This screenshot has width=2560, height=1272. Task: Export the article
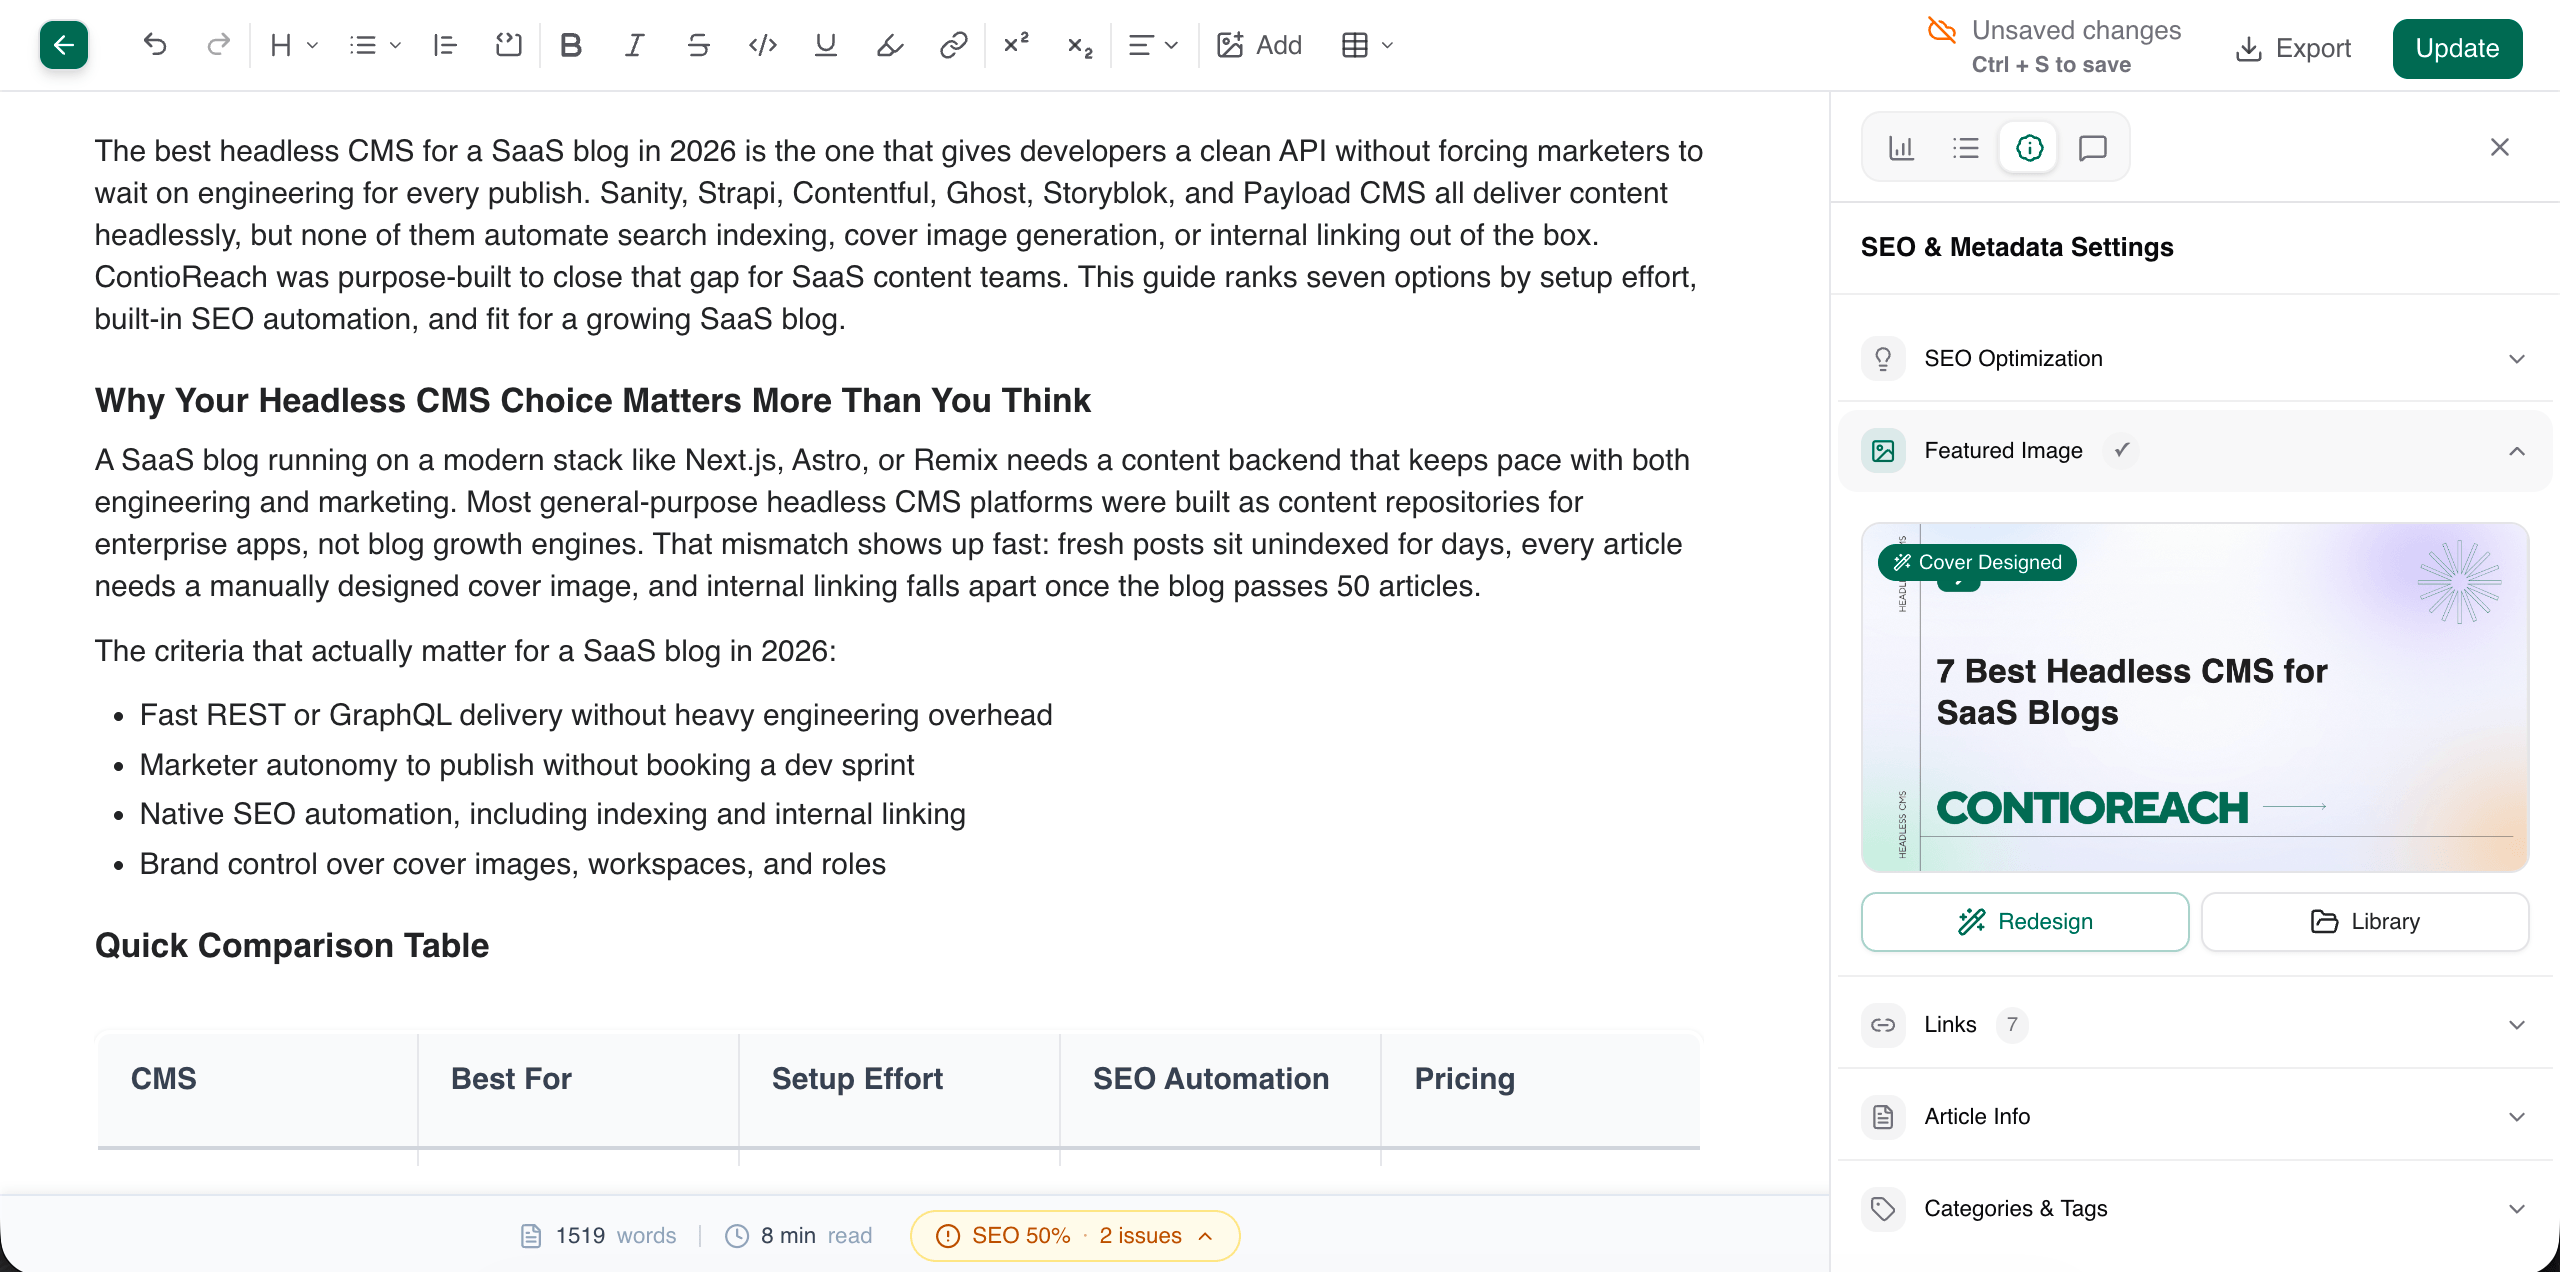[2293, 48]
